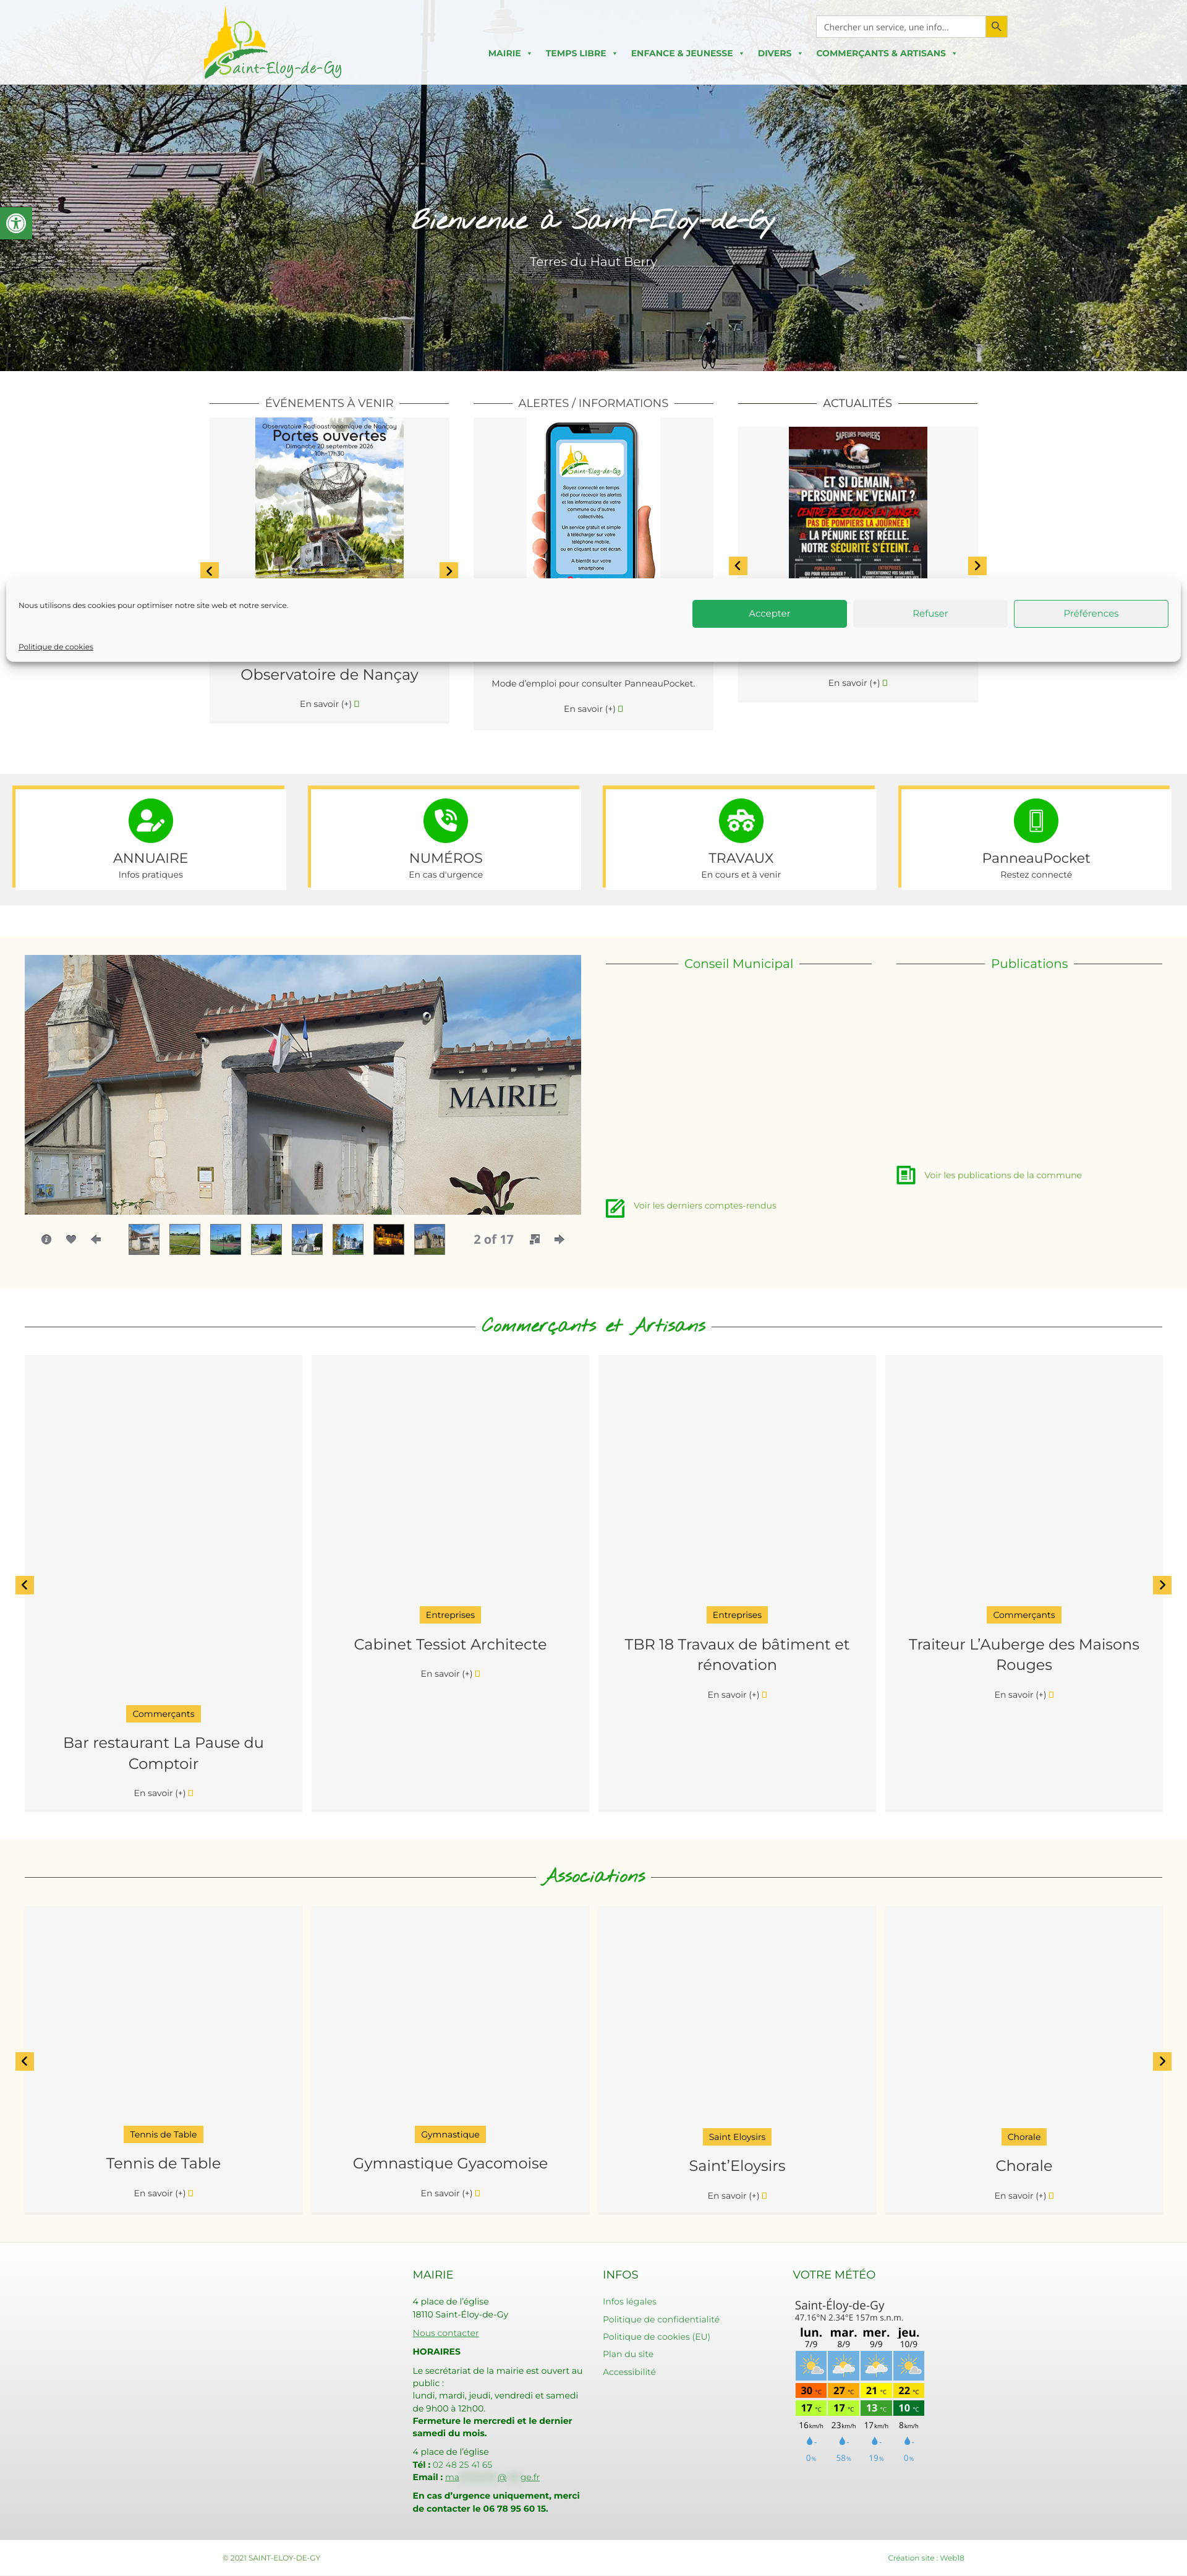This screenshot has height=2576, width=1187.
Task: Click in the search service field
Action: pyautogui.click(x=900, y=27)
